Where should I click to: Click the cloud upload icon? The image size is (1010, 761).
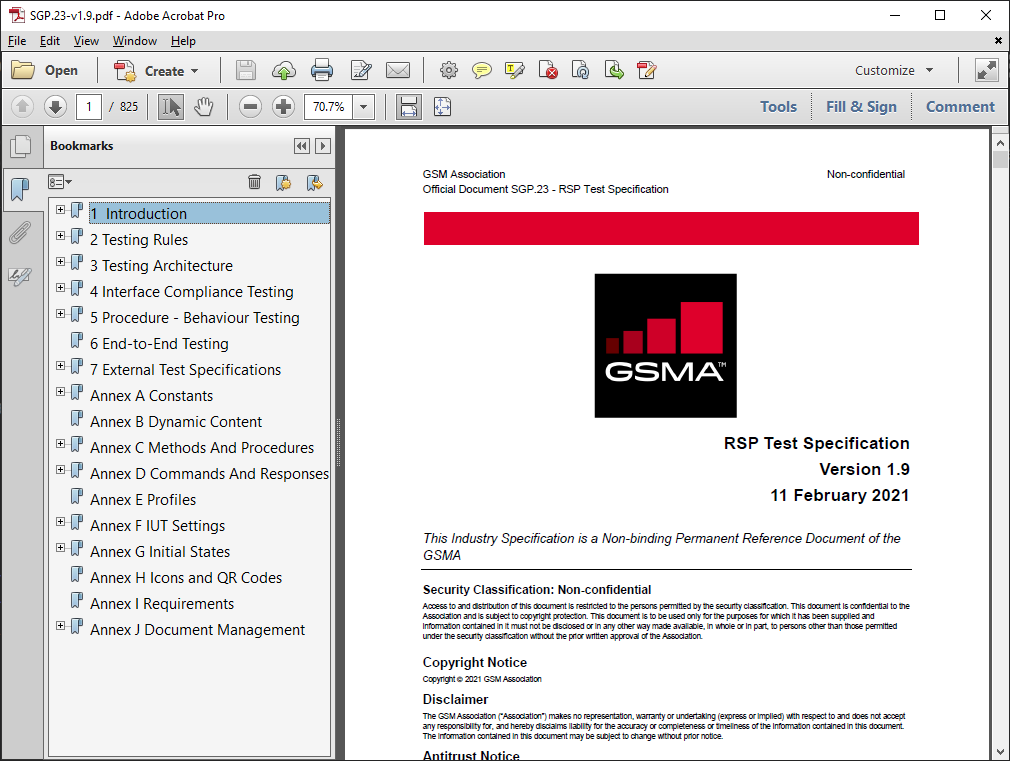[x=283, y=70]
